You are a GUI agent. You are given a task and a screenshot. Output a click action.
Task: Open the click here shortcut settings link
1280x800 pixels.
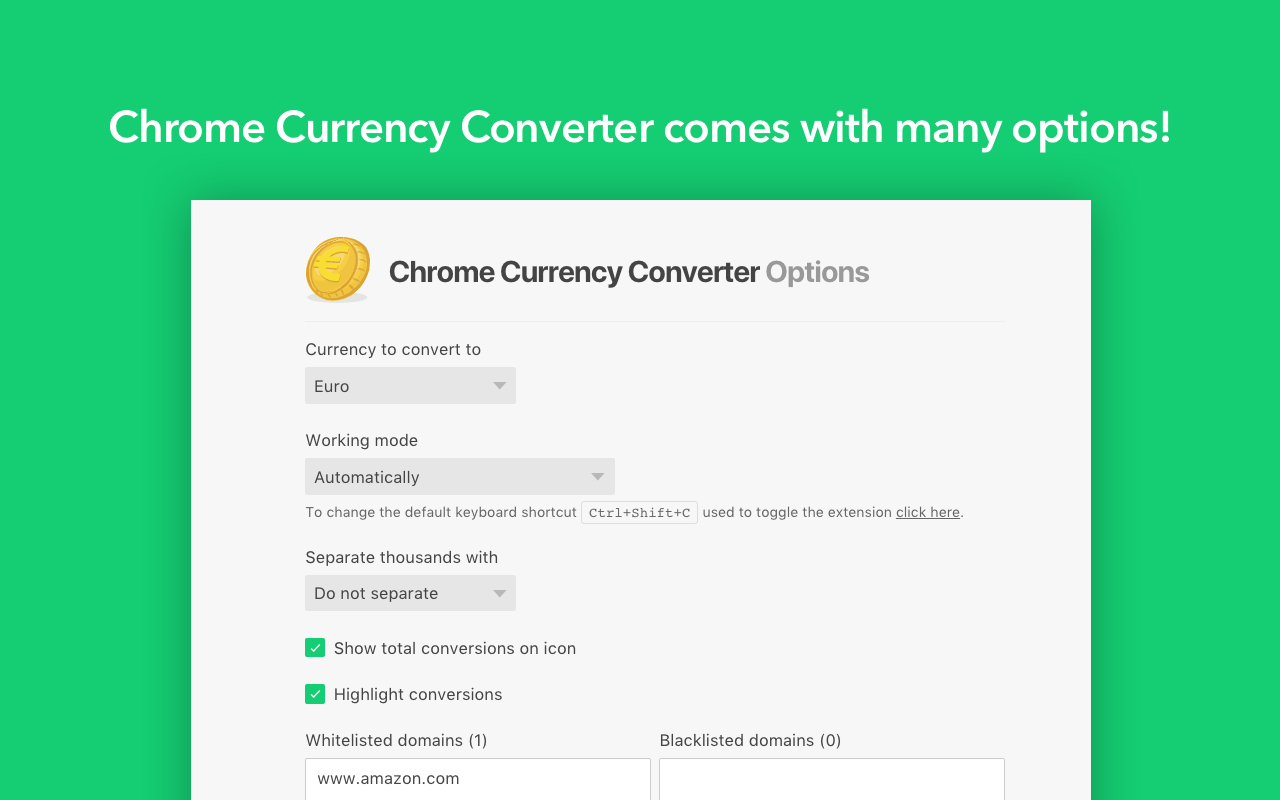pos(927,511)
